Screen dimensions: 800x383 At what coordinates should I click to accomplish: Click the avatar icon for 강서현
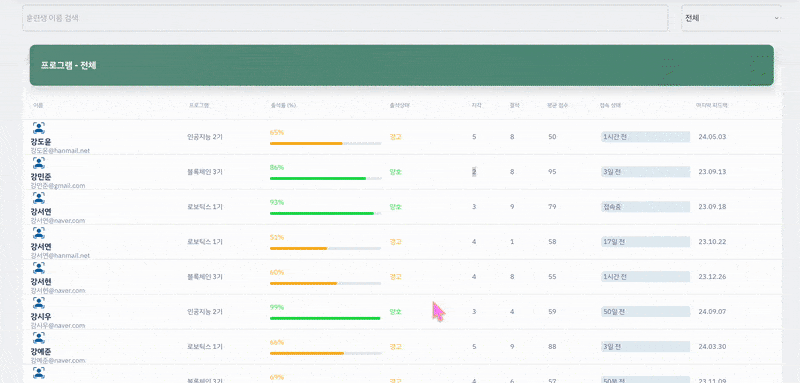click(x=38, y=268)
